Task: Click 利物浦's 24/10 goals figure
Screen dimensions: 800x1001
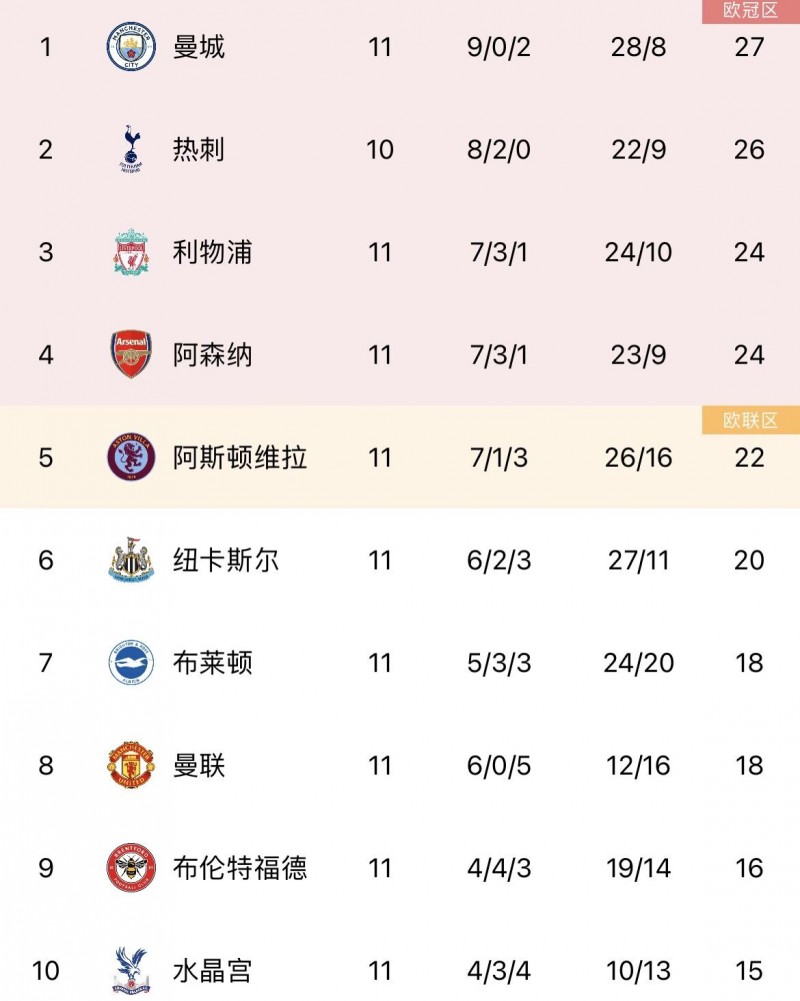Action: click(x=639, y=252)
